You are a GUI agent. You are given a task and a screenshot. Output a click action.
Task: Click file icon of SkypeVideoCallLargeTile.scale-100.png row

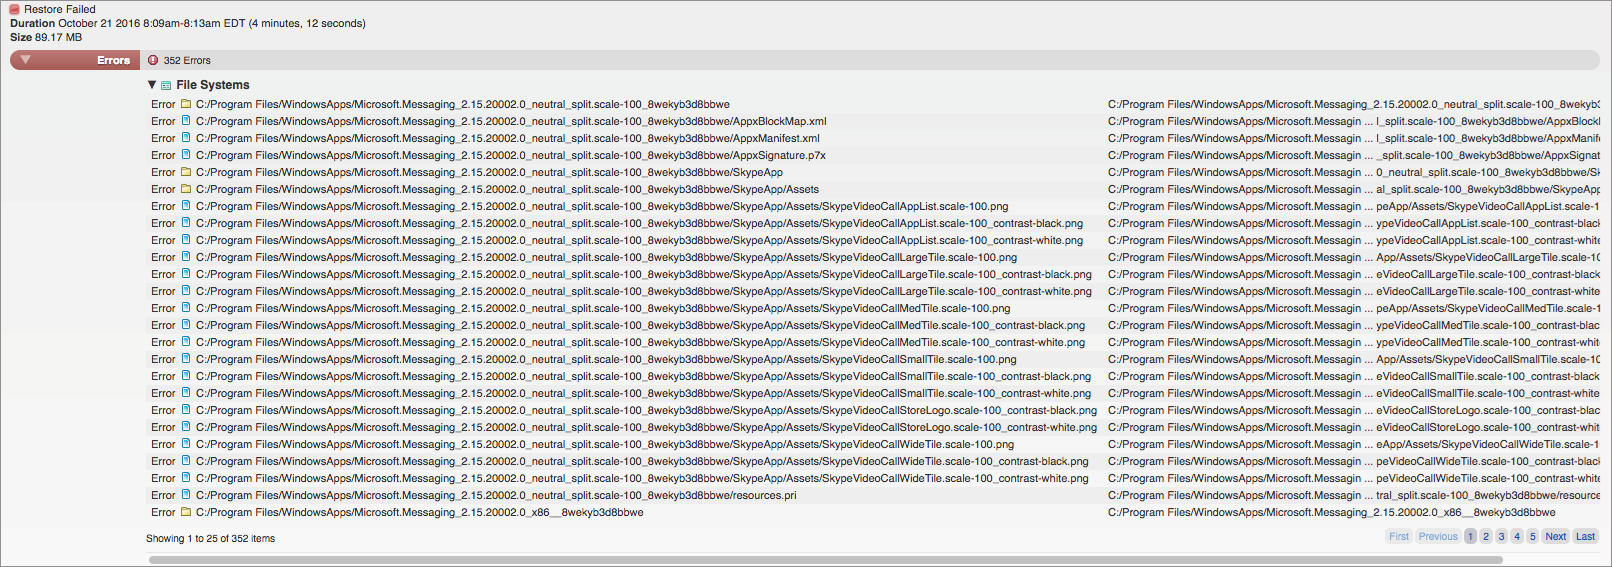[186, 257]
